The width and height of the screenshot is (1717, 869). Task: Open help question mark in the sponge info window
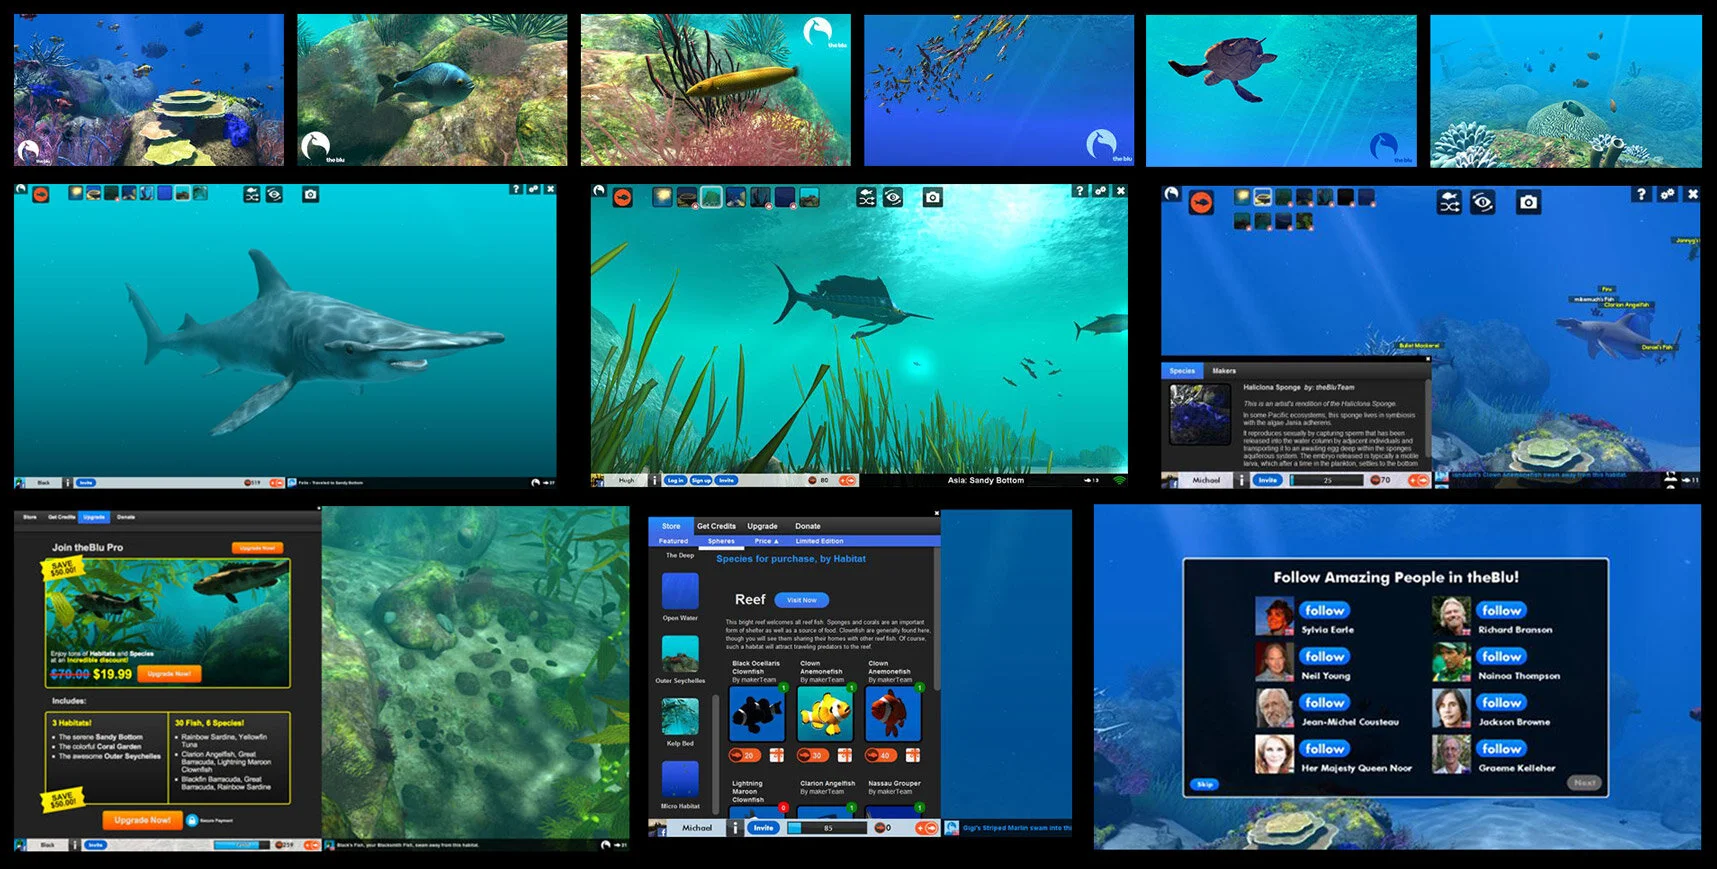[1641, 194]
